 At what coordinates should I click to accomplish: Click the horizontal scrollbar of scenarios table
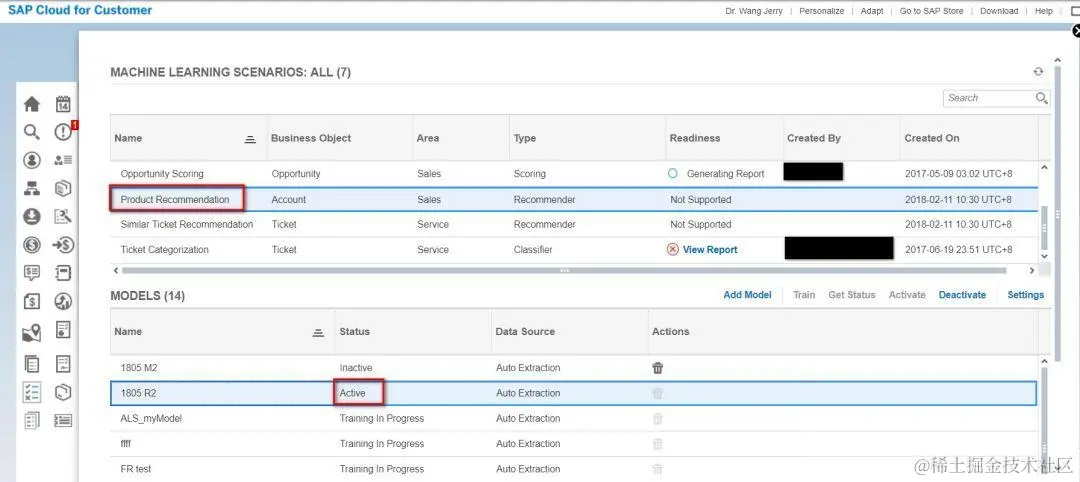(x=564, y=271)
